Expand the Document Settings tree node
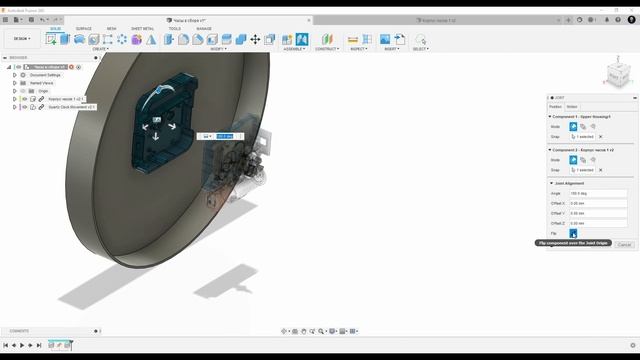 tap(15, 75)
